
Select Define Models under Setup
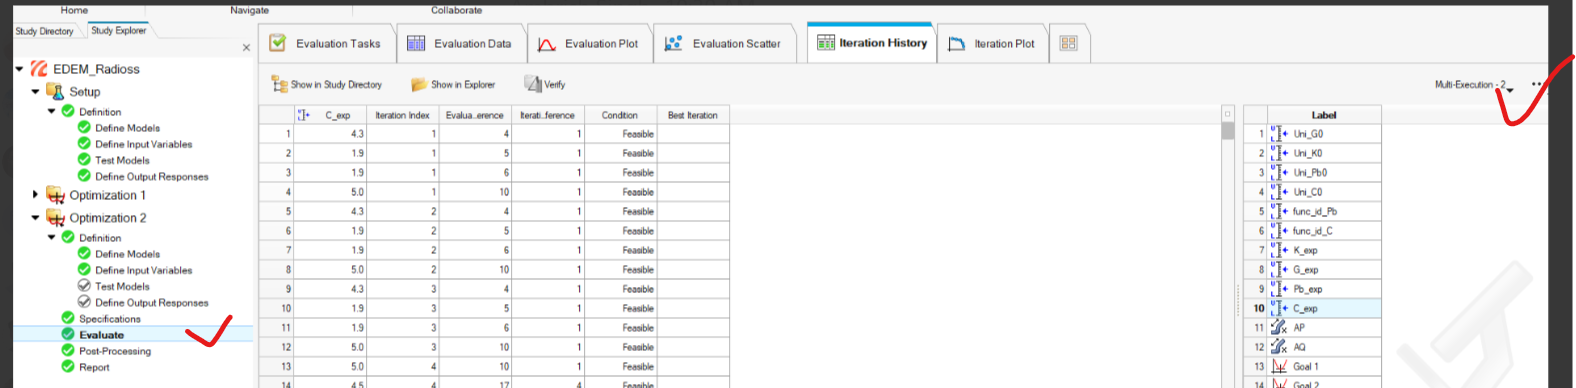pos(127,128)
